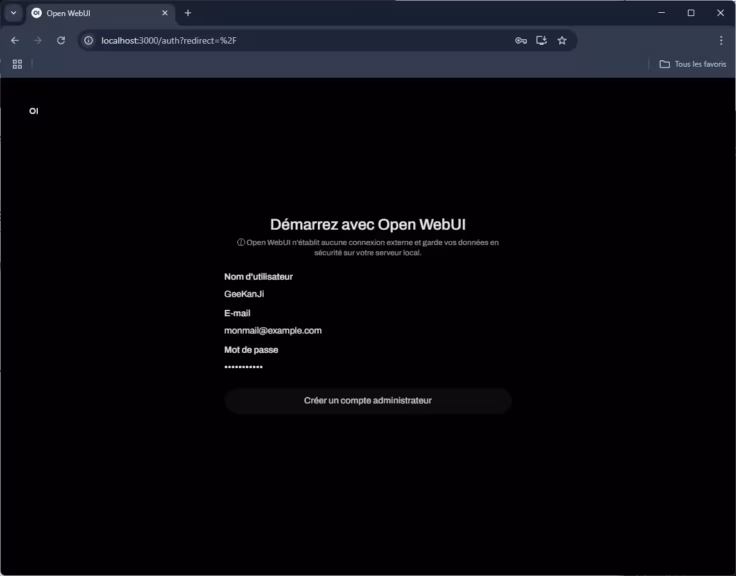Reload the page with the refresh icon
Image resolution: width=736 pixels, height=576 pixels.
click(61, 40)
